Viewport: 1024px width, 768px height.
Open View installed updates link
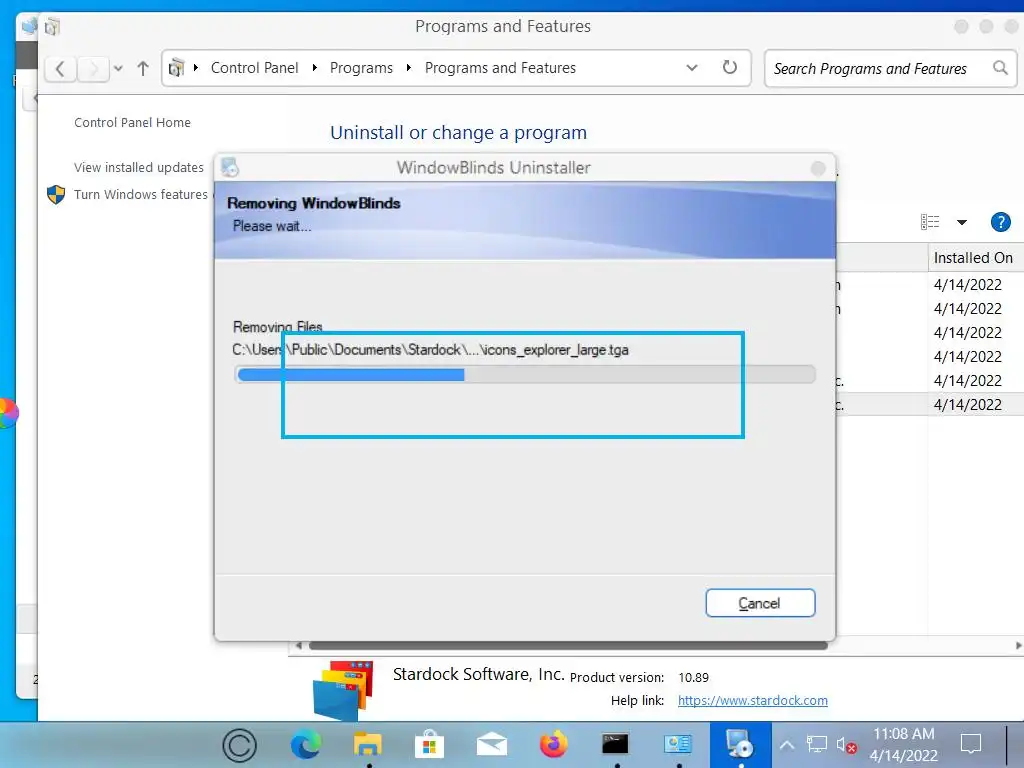(x=138, y=168)
